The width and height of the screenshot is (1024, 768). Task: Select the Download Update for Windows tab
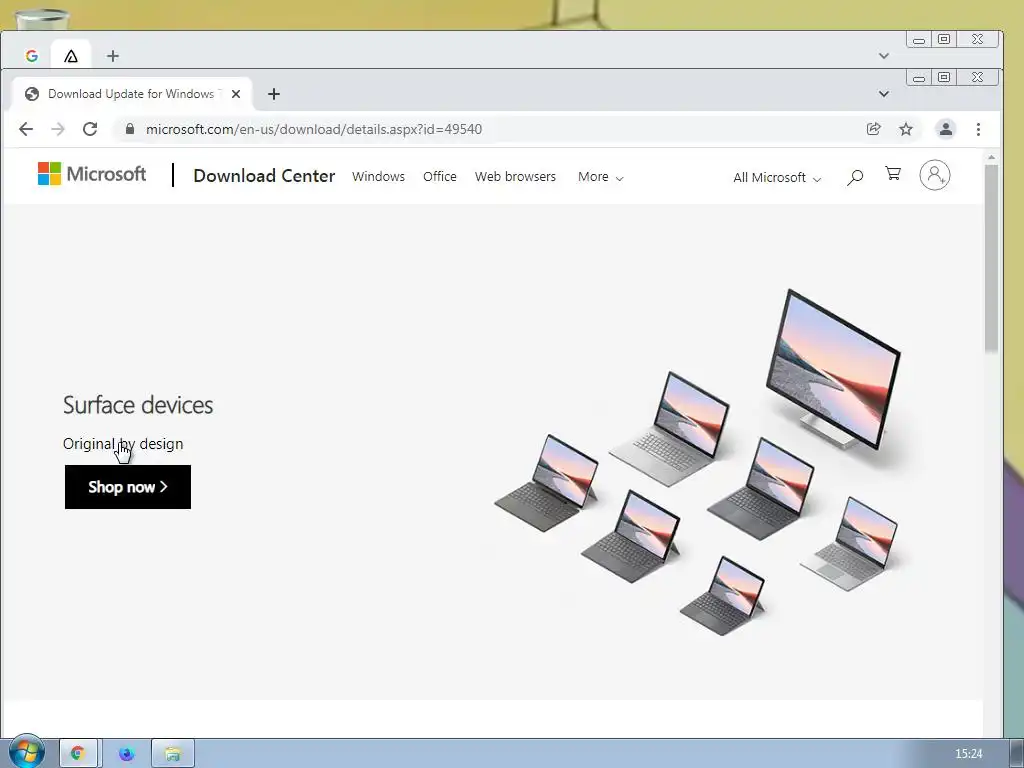pos(131,94)
